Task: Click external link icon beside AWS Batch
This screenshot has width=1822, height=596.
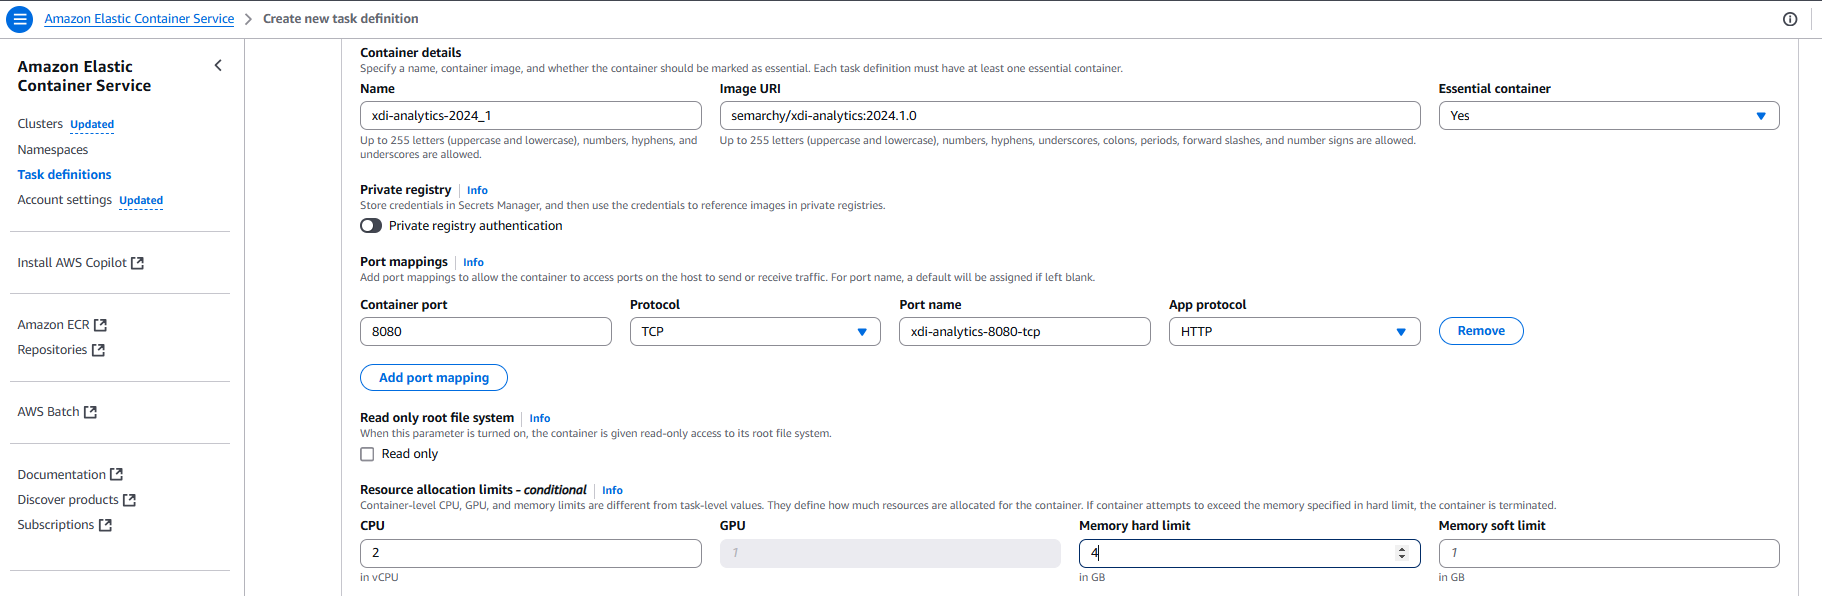Action: coord(90,412)
